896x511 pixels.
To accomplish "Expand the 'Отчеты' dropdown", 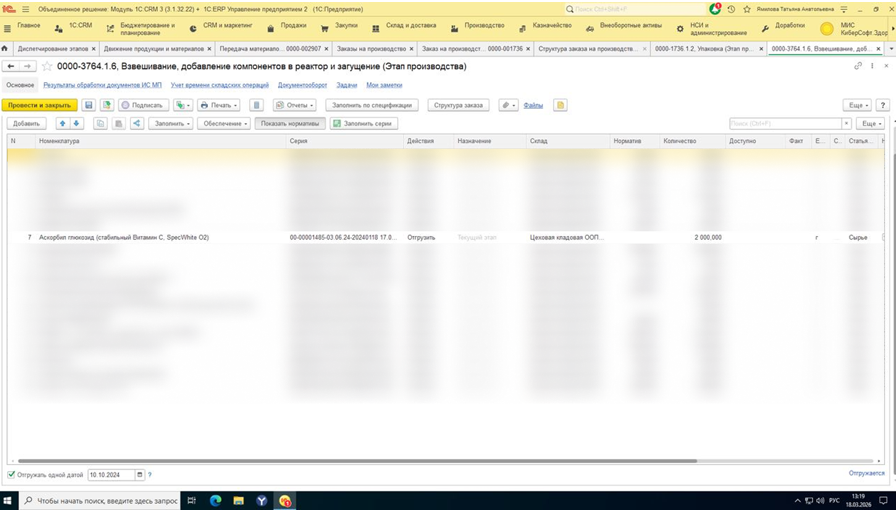I will 295,105.
